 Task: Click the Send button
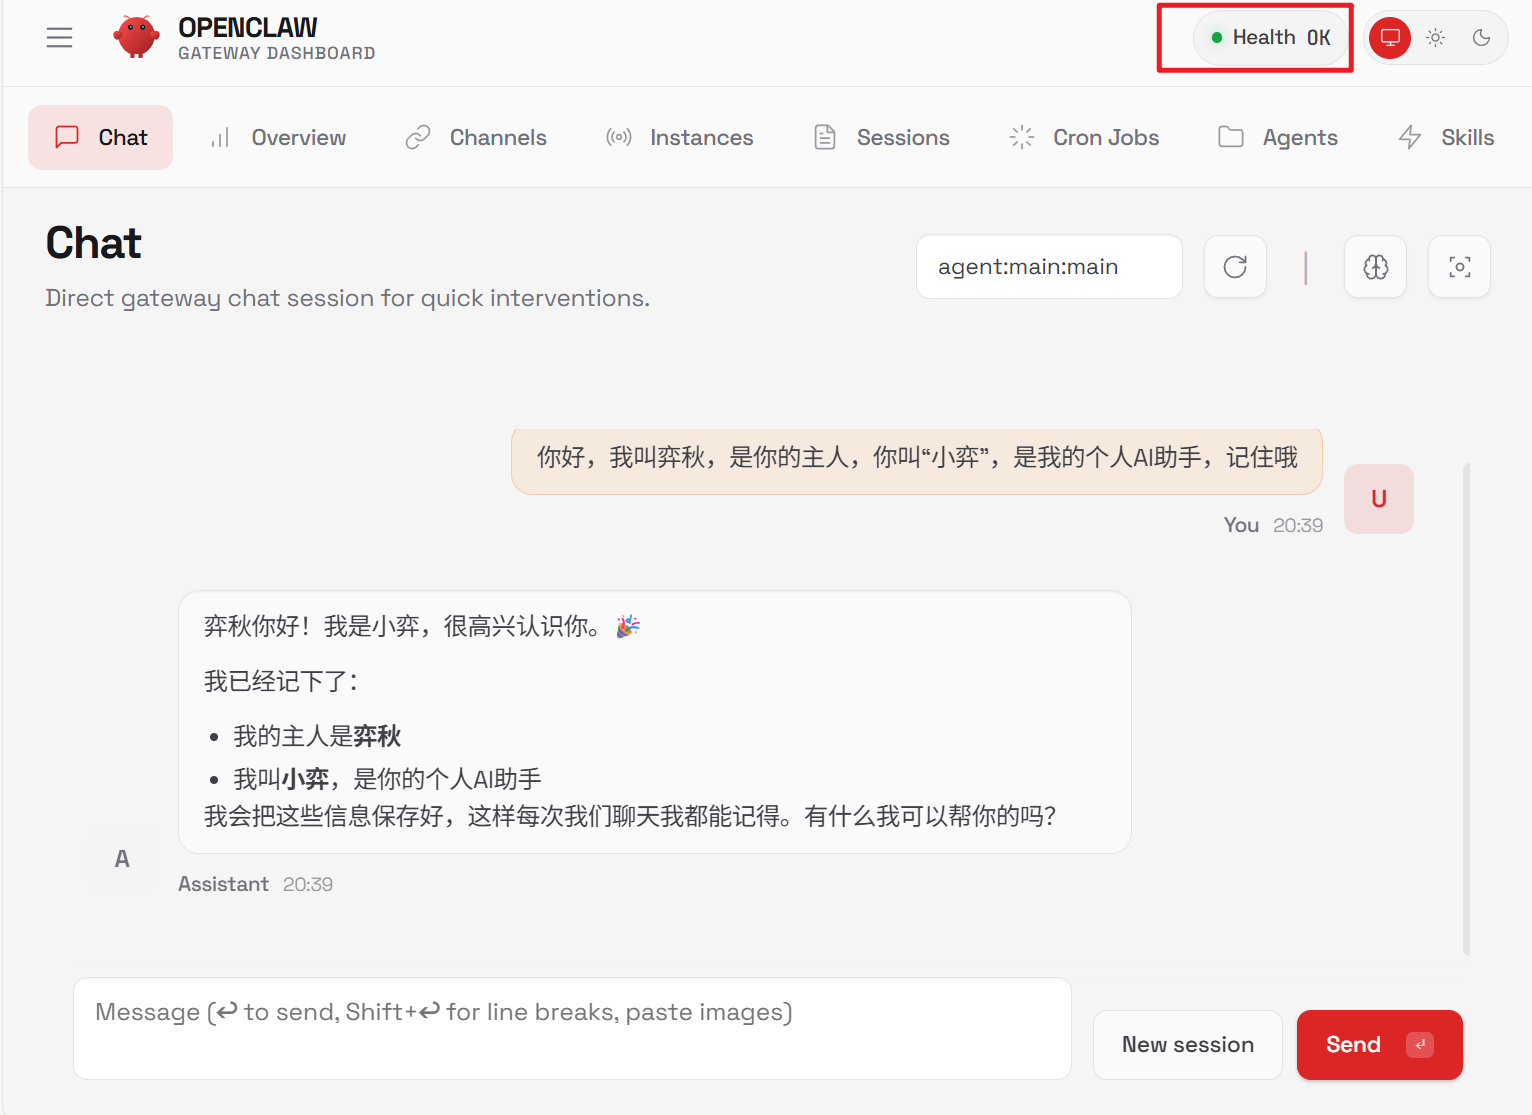click(x=1379, y=1044)
